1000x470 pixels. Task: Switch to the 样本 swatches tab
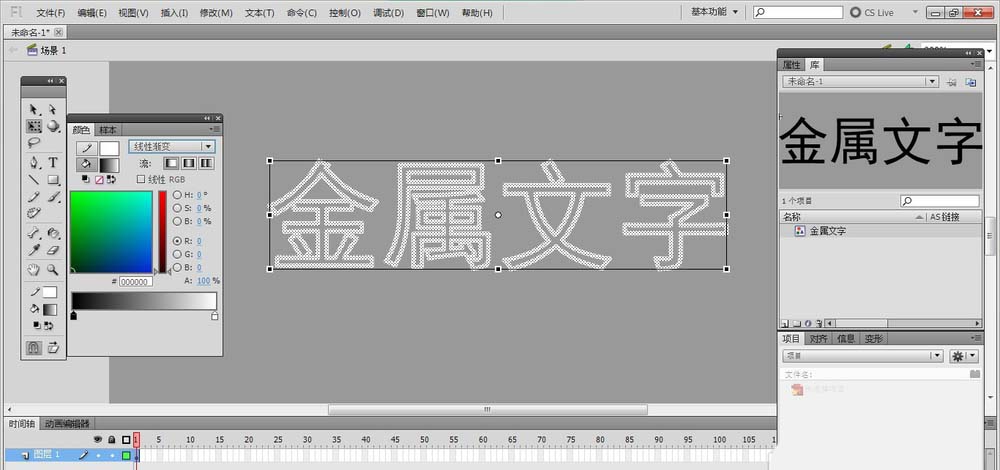pos(108,129)
